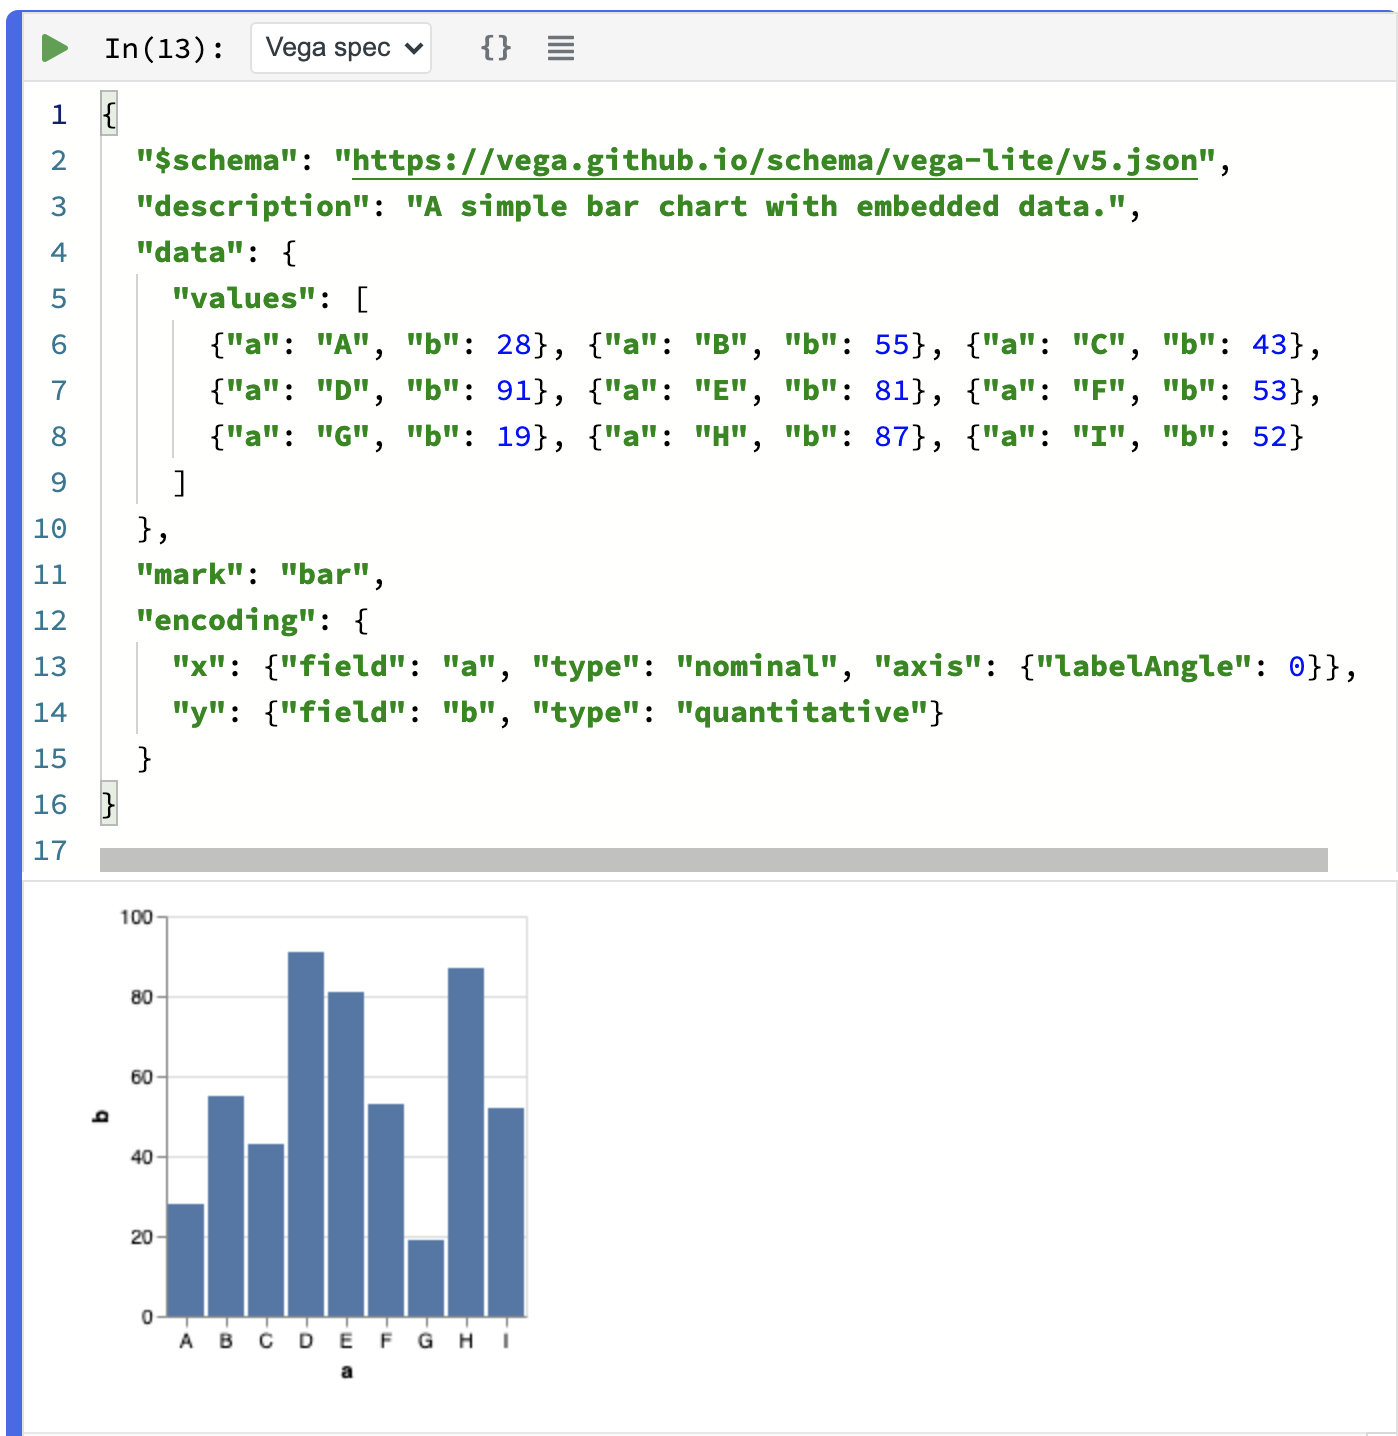Collapse the closing brace fold on line 16
Screen dimensions: 1398x1436
pyautogui.click(x=108, y=804)
